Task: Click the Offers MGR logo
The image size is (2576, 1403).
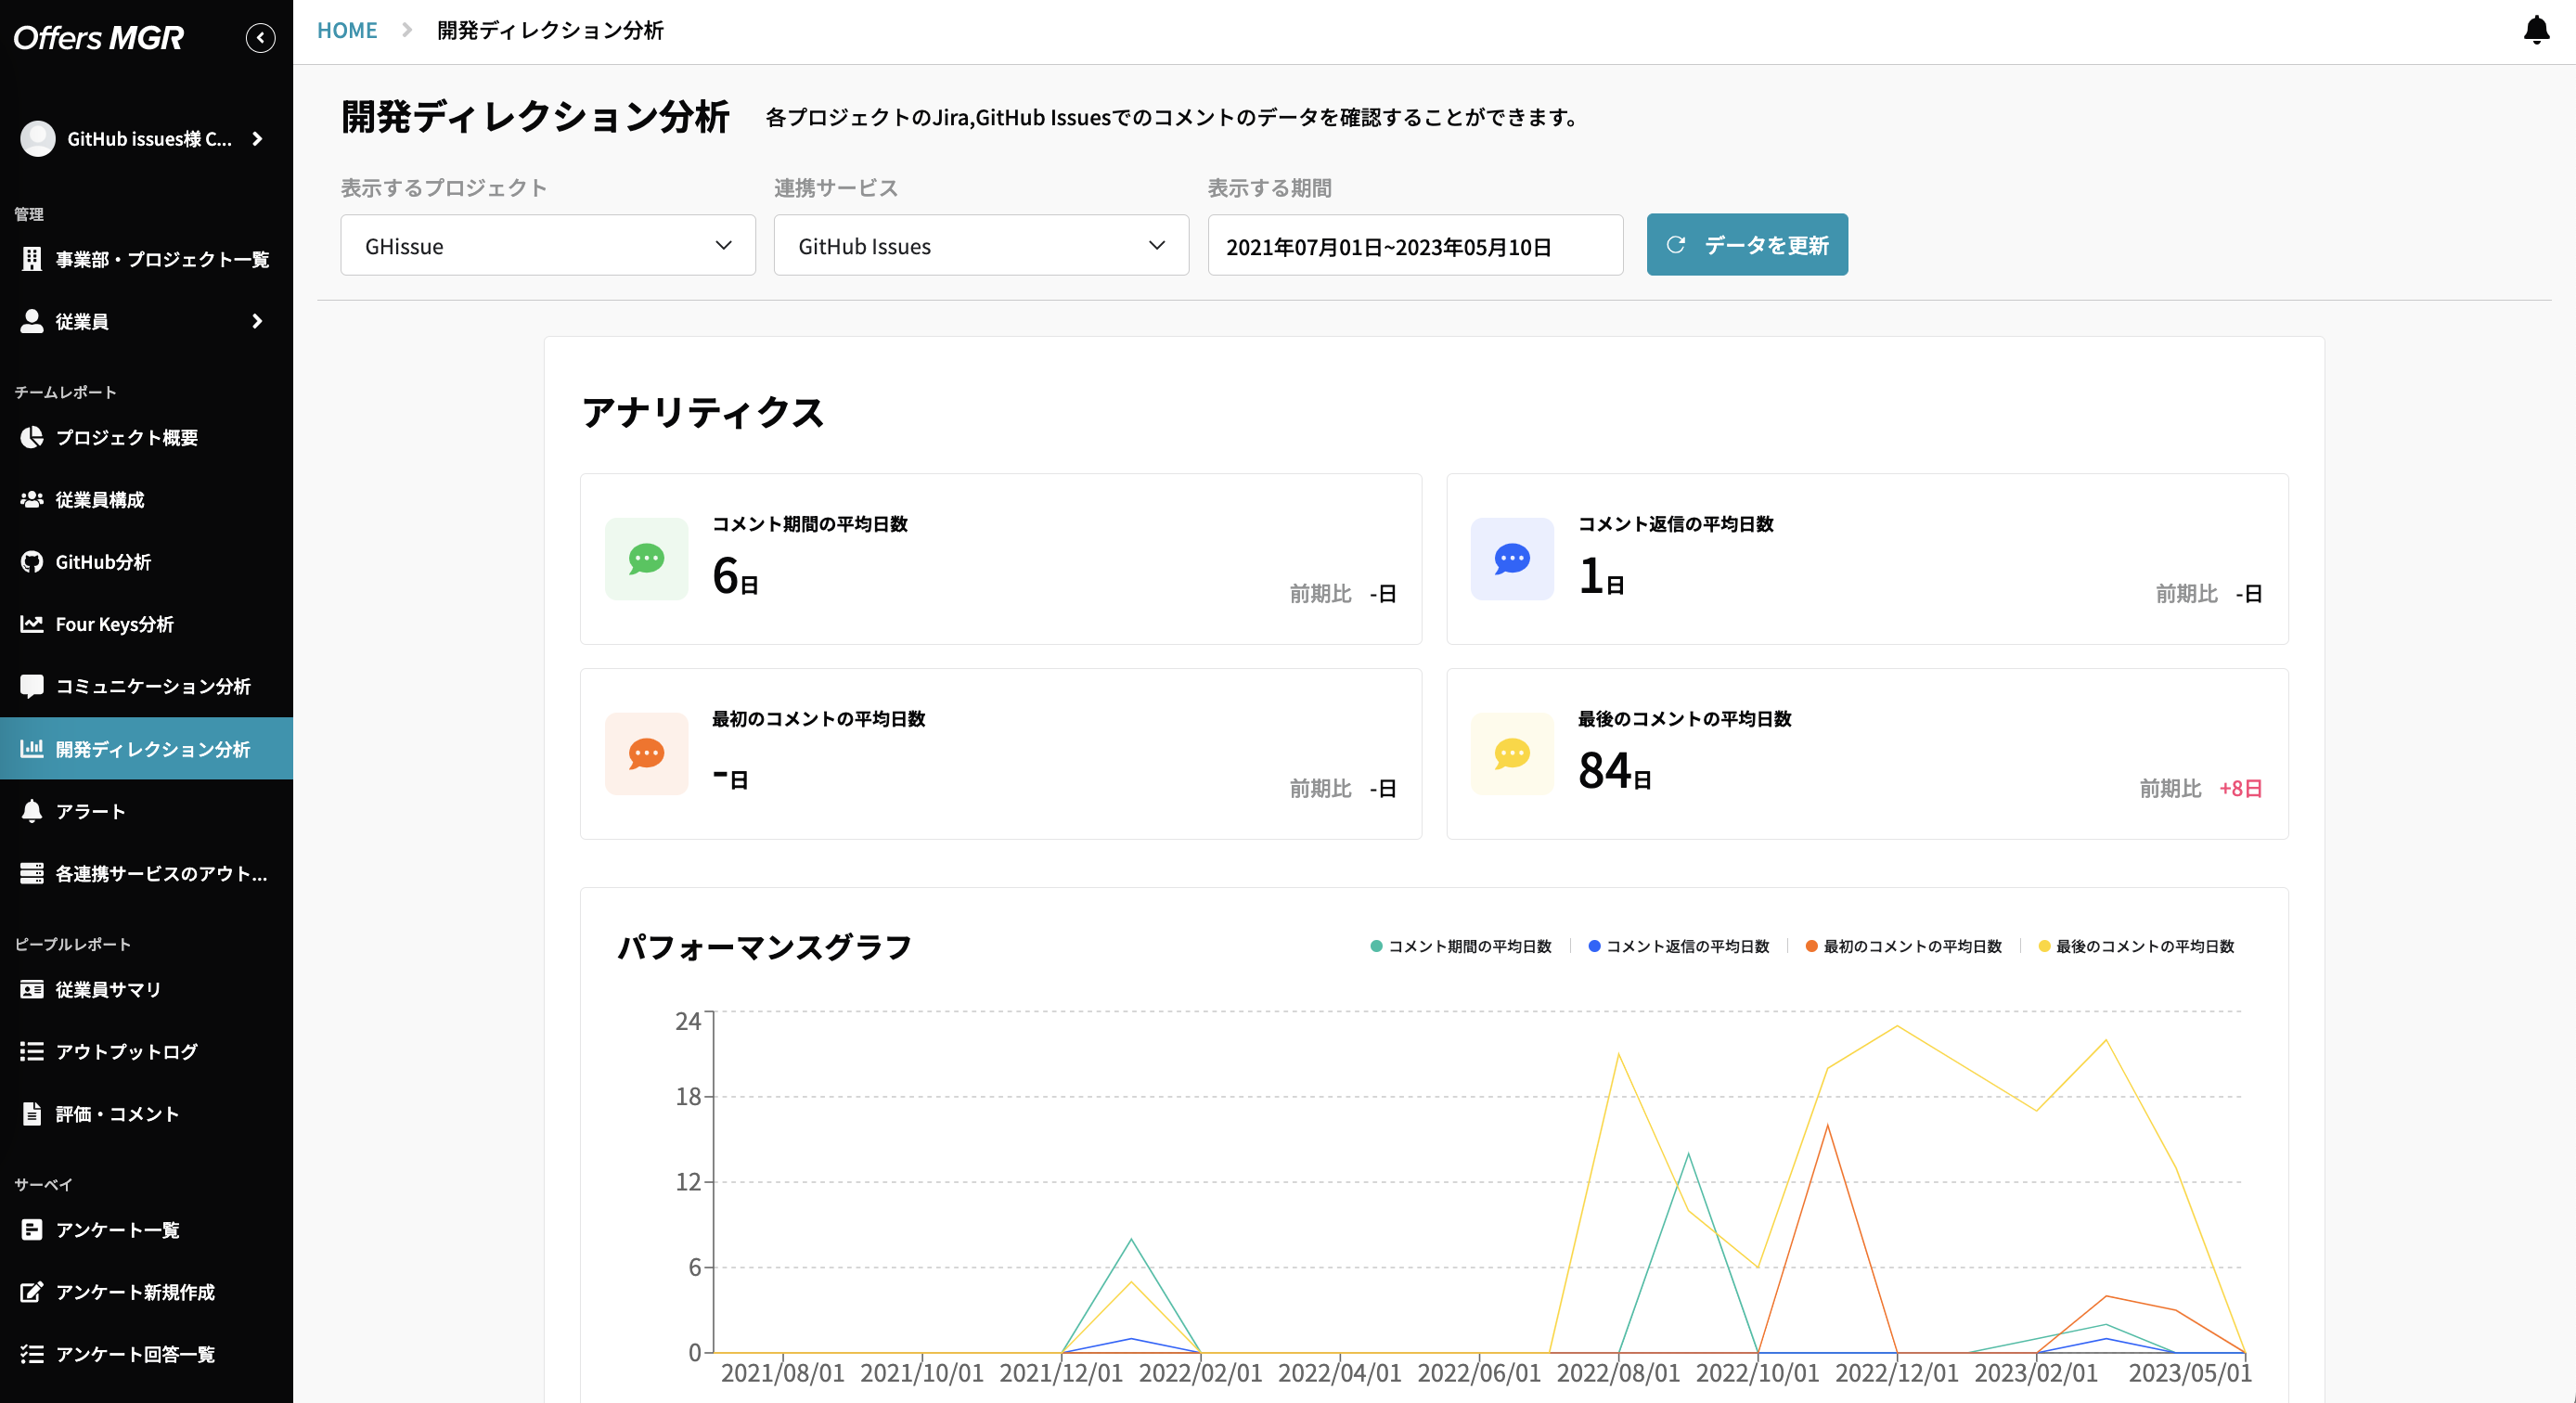Action: (x=98, y=38)
